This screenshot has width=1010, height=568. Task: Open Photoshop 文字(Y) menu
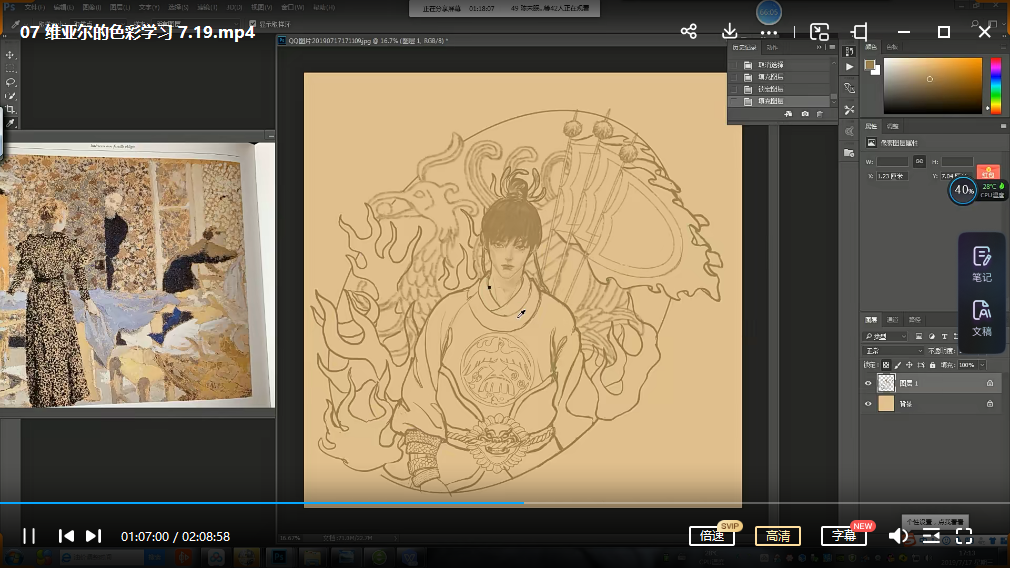click(x=149, y=7)
